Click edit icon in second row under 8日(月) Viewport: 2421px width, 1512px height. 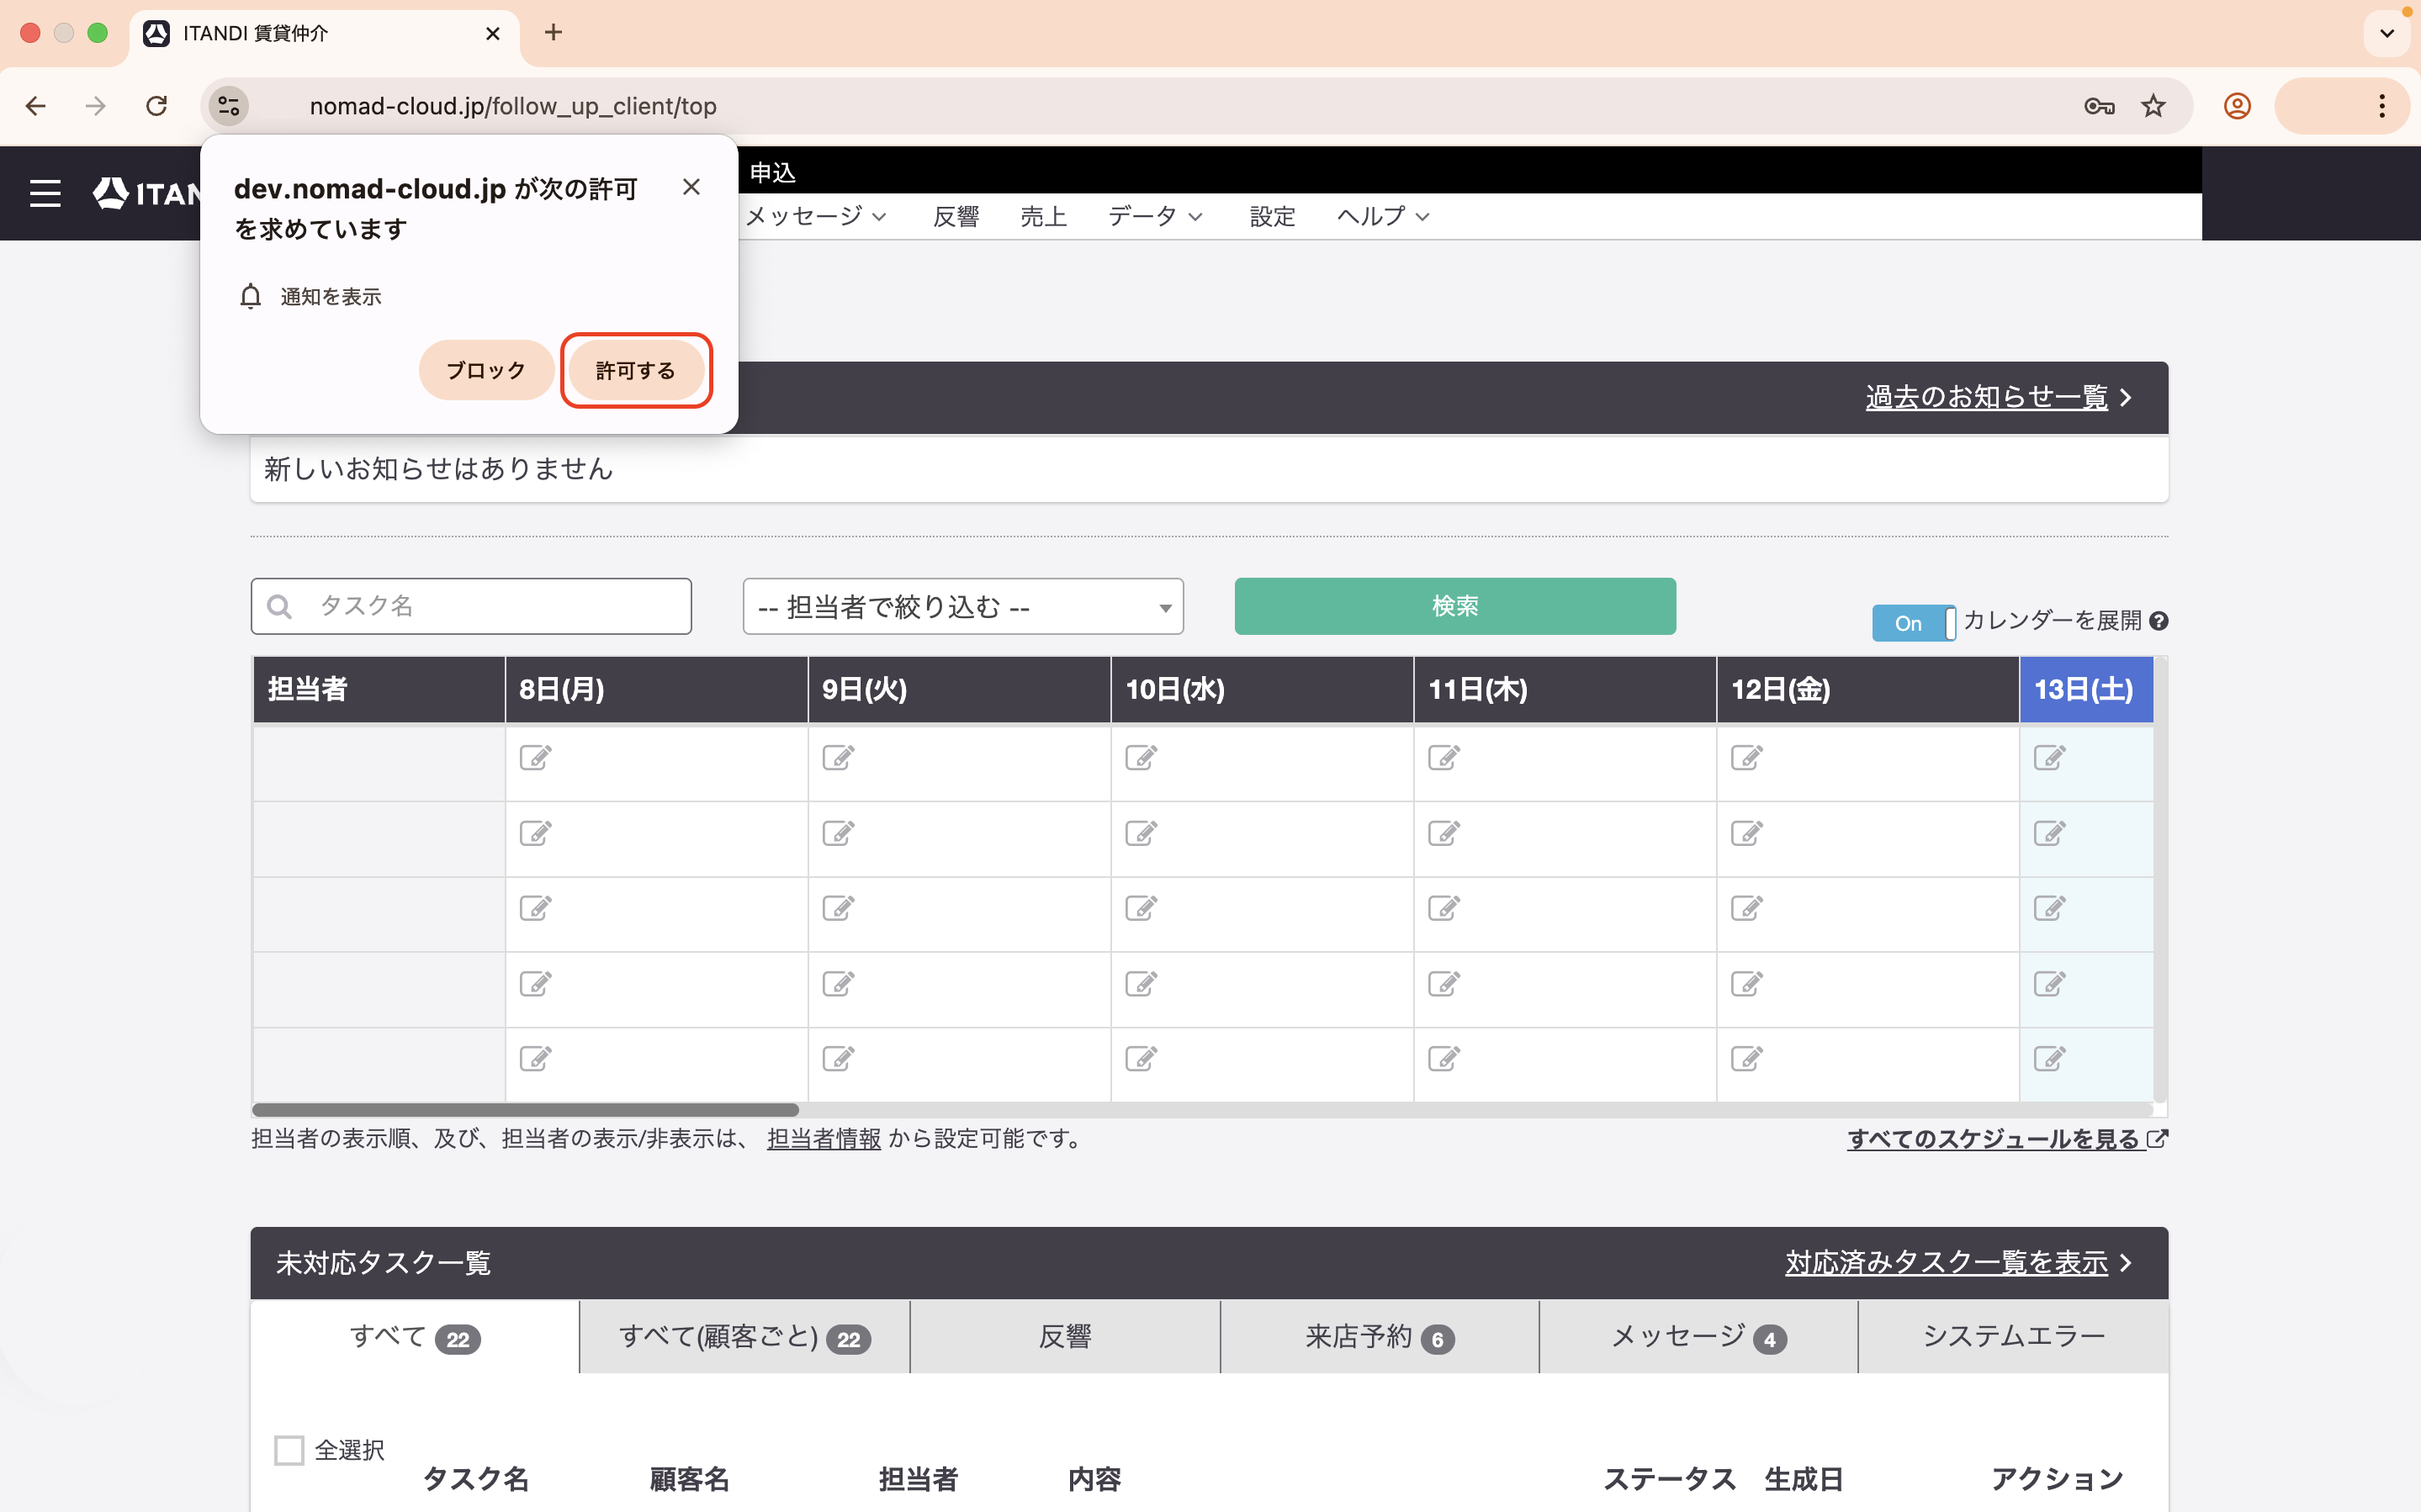pos(535,832)
